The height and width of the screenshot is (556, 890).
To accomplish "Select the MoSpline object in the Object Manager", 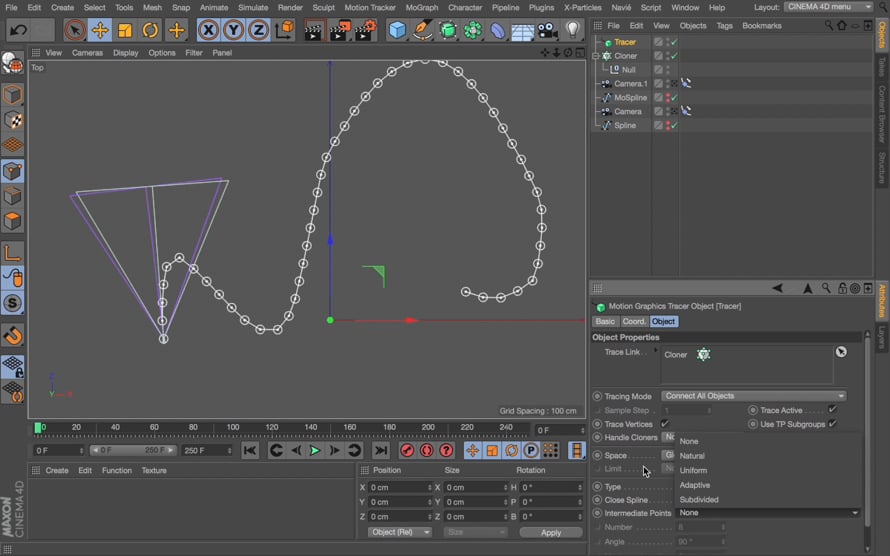I will tap(630, 98).
